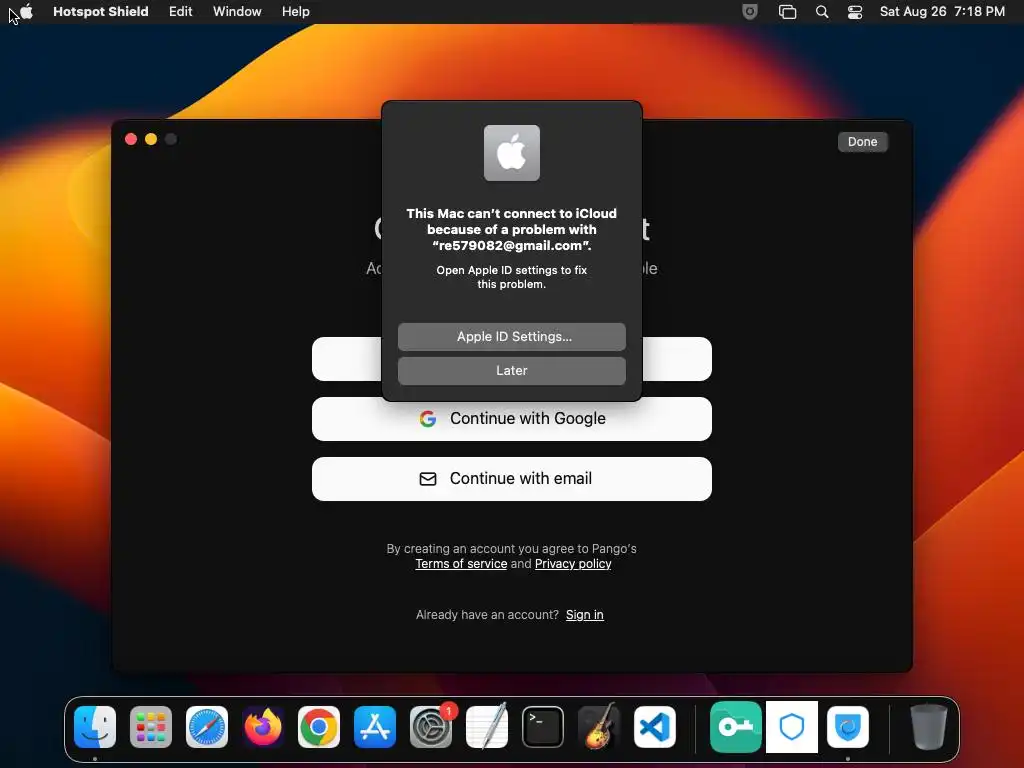Open the Hotspot Shield app menu

click(101, 12)
